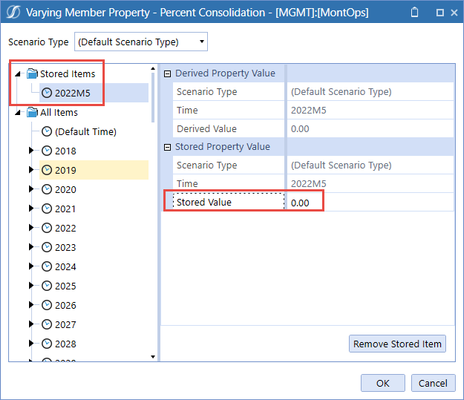Click the Remove Stored Item button
The width and height of the screenshot is (464, 400).
[x=397, y=344]
